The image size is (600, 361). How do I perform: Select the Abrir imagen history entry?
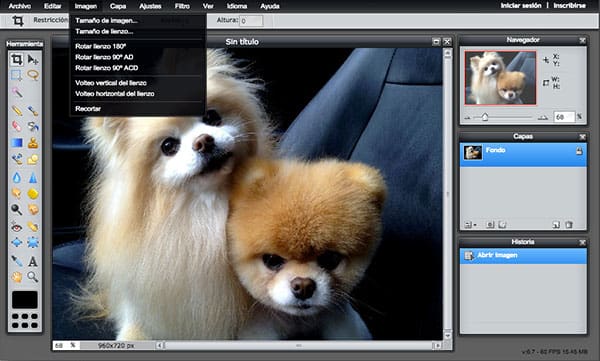(x=523, y=256)
